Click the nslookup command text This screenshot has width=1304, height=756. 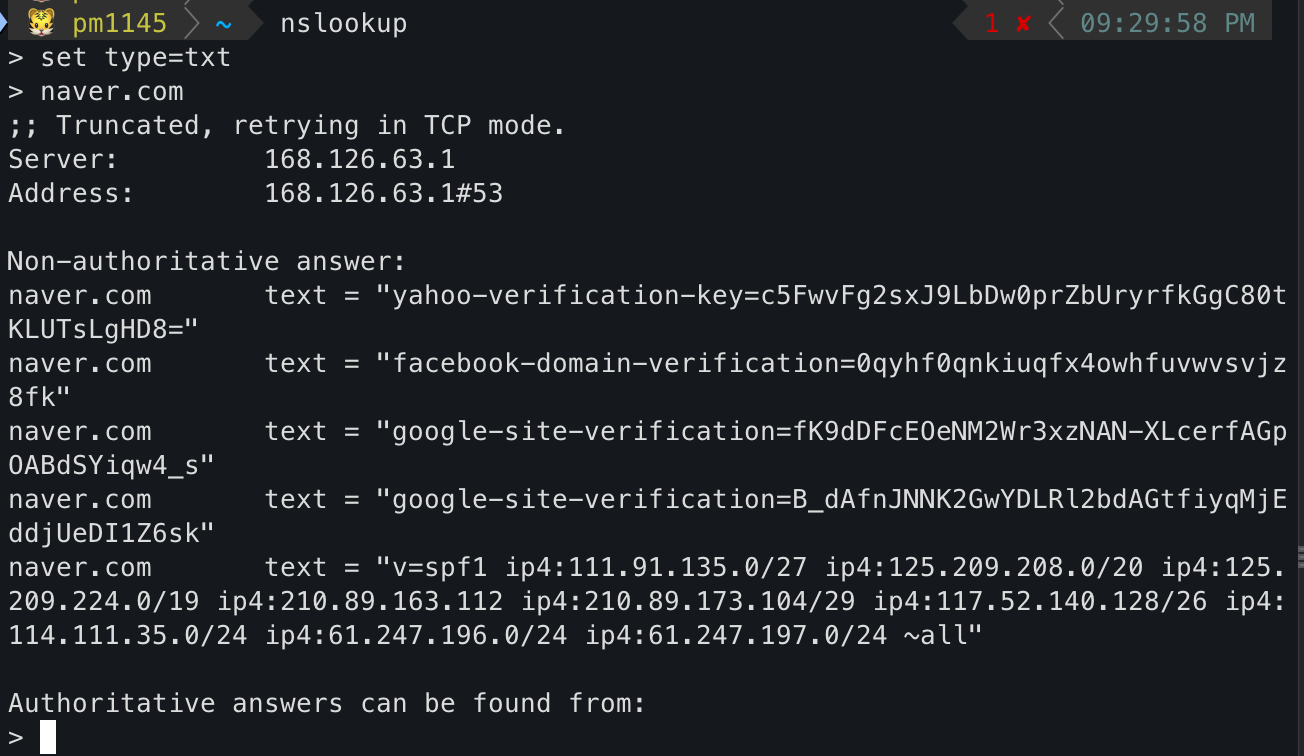(343, 23)
